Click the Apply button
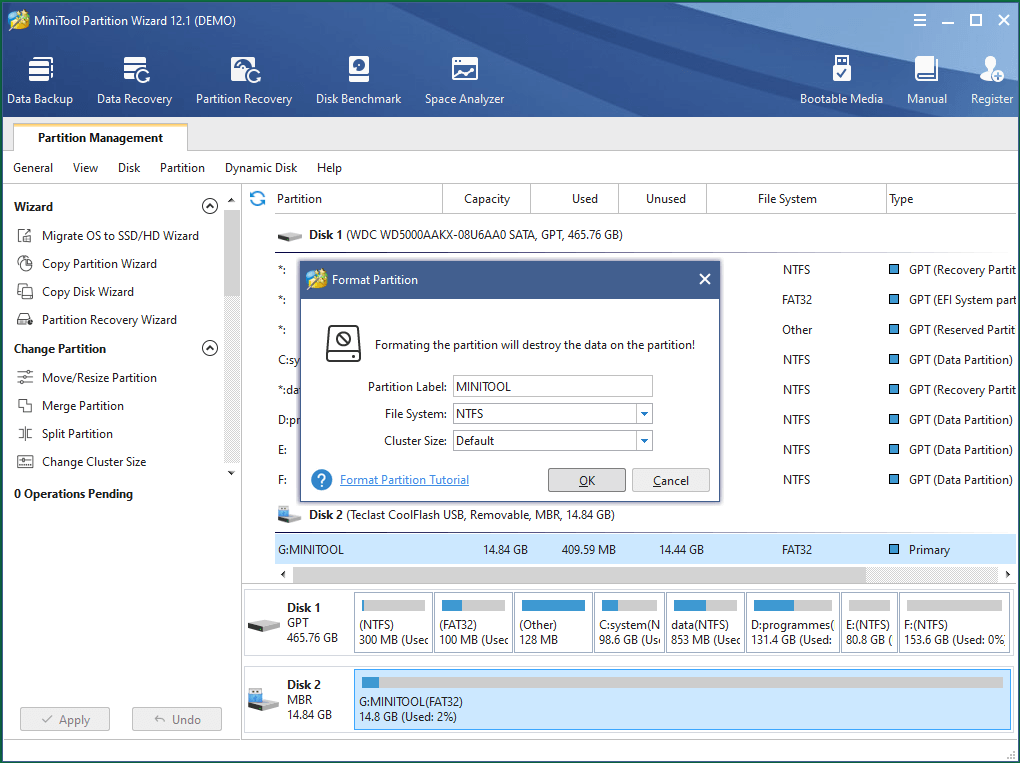The height and width of the screenshot is (763, 1020). coord(65,719)
